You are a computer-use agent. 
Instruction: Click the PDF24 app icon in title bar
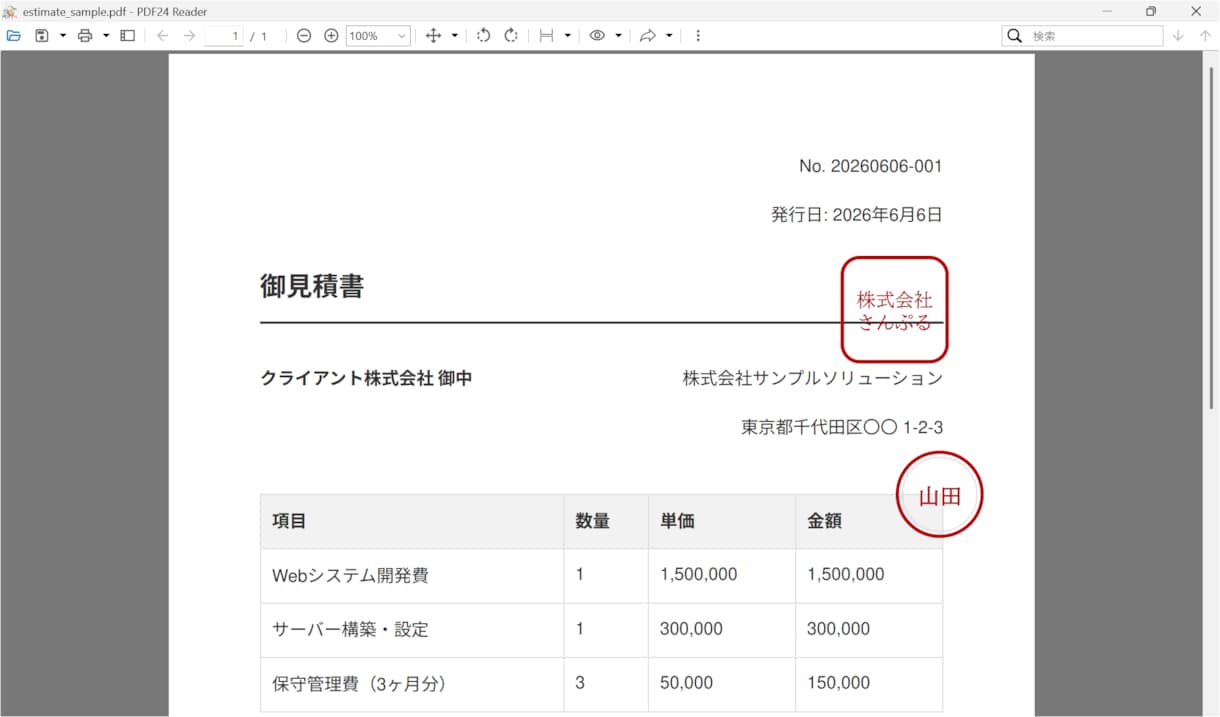point(10,11)
